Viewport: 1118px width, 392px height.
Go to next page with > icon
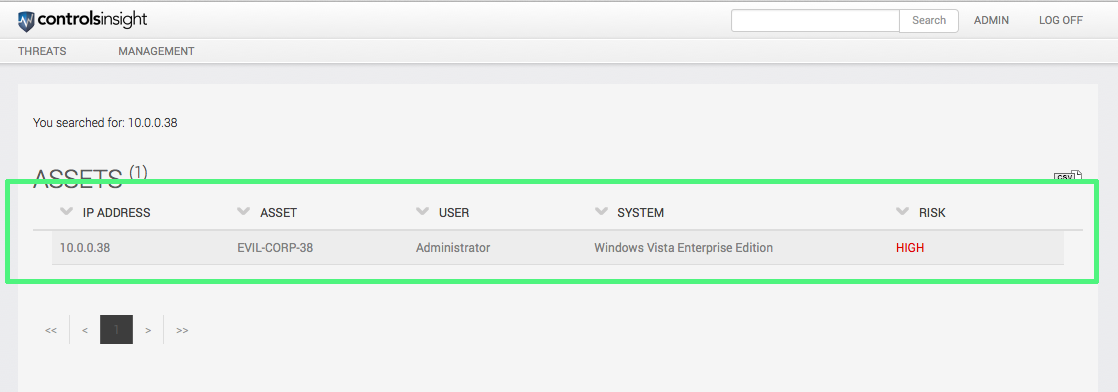[x=148, y=330]
